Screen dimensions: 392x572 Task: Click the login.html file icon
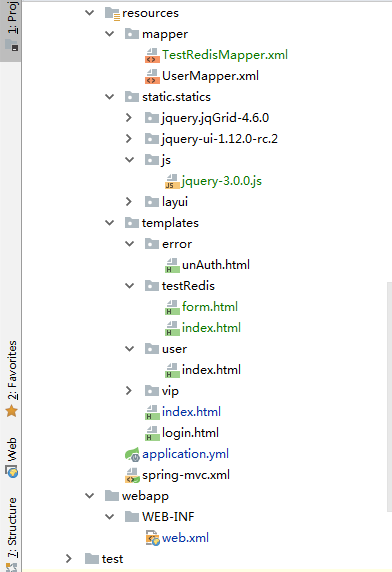[152, 433]
